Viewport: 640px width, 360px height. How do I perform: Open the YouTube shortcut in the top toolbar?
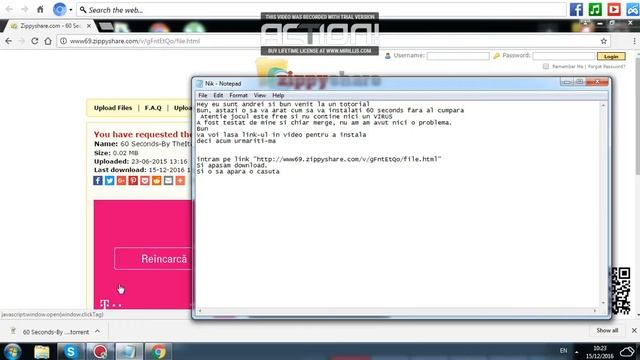pyautogui.click(x=613, y=9)
